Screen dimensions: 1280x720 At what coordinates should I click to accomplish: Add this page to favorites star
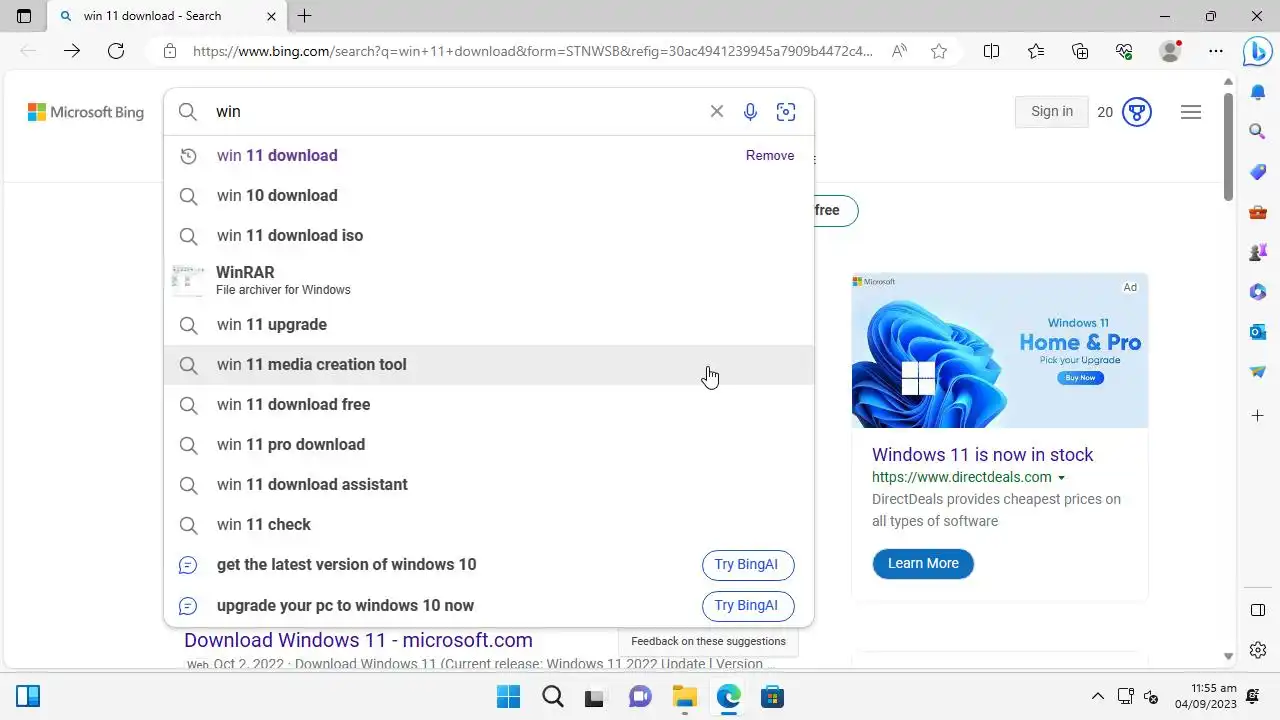pos(939,51)
